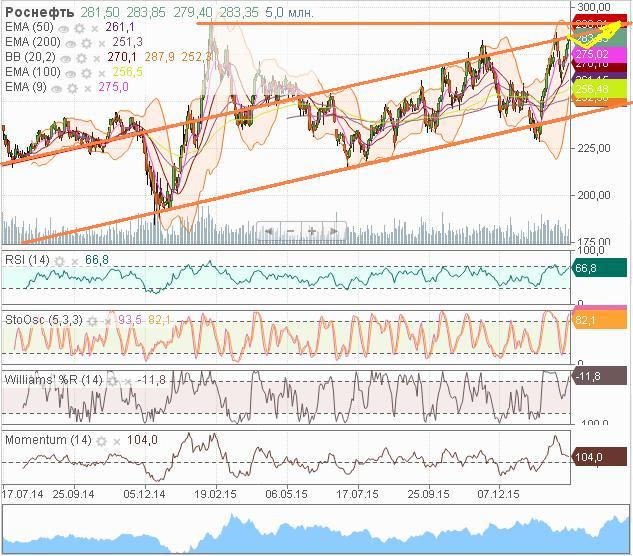Image resolution: width=633 pixels, height=556 pixels.
Task: Hide the EMA (50) indicator line
Action: 64,29
